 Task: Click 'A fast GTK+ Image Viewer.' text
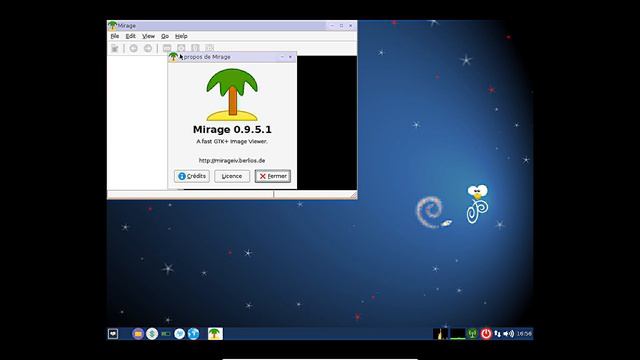point(232,141)
